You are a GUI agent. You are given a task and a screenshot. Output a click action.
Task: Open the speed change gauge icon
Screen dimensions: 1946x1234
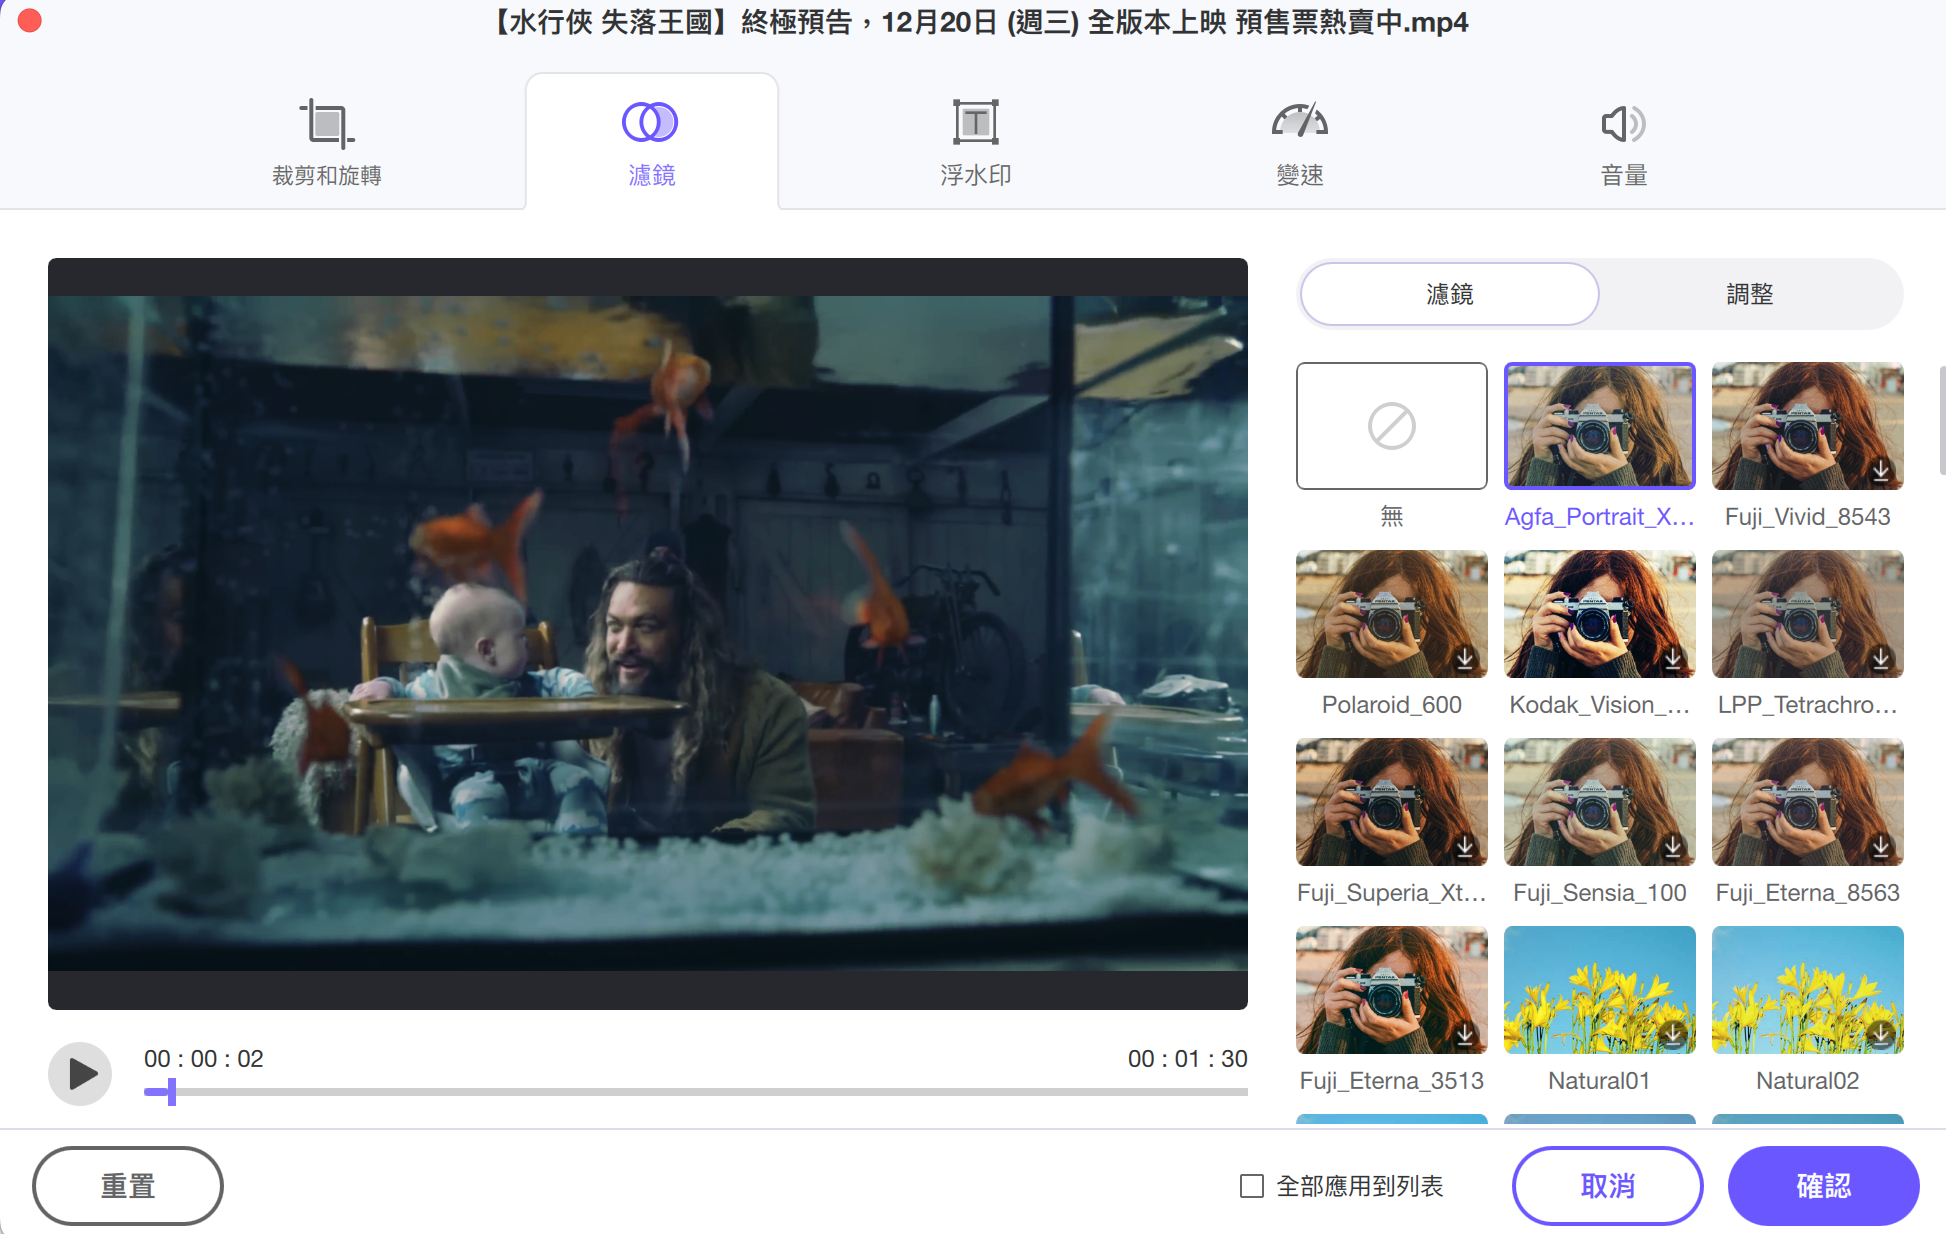tap(1299, 121)
